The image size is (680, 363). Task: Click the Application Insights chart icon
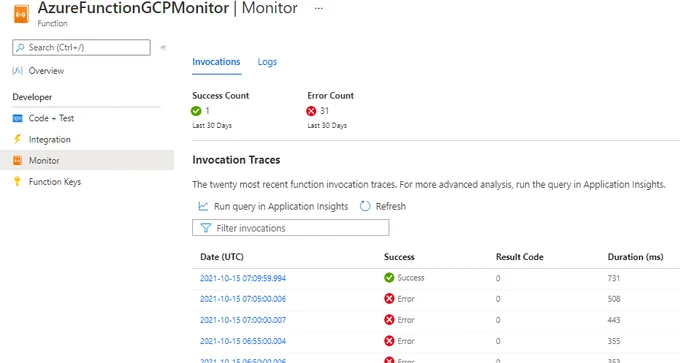(x=203, y=206)
